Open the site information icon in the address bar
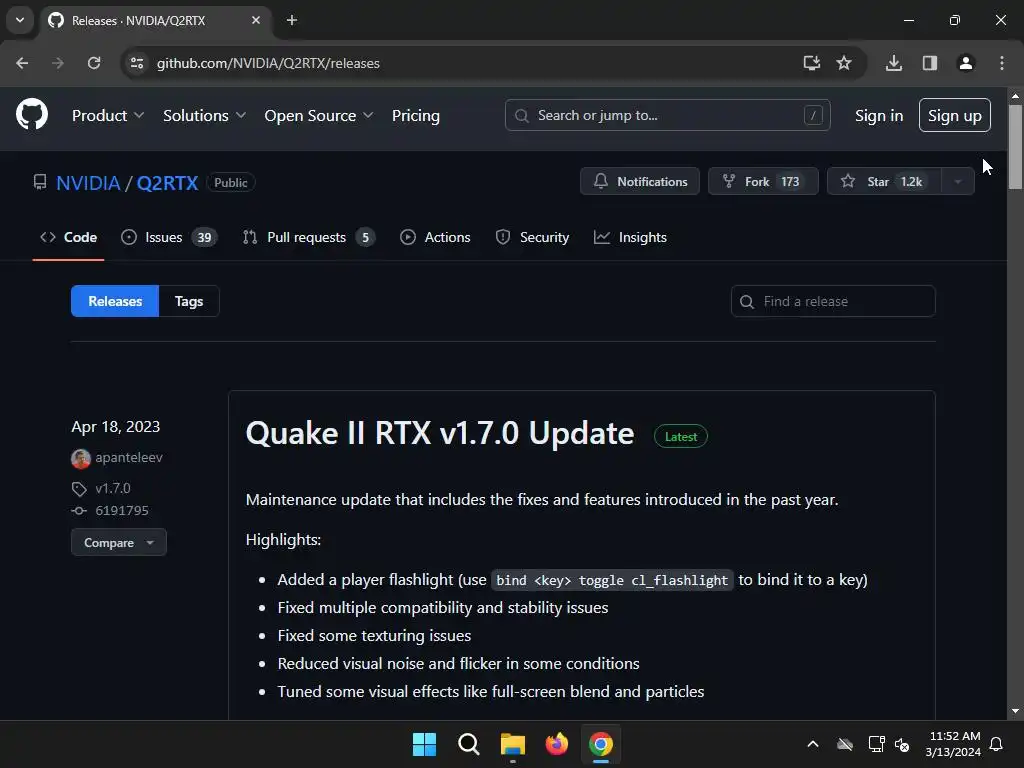Viewport: 1024px width, 768px height. point(137,63)
